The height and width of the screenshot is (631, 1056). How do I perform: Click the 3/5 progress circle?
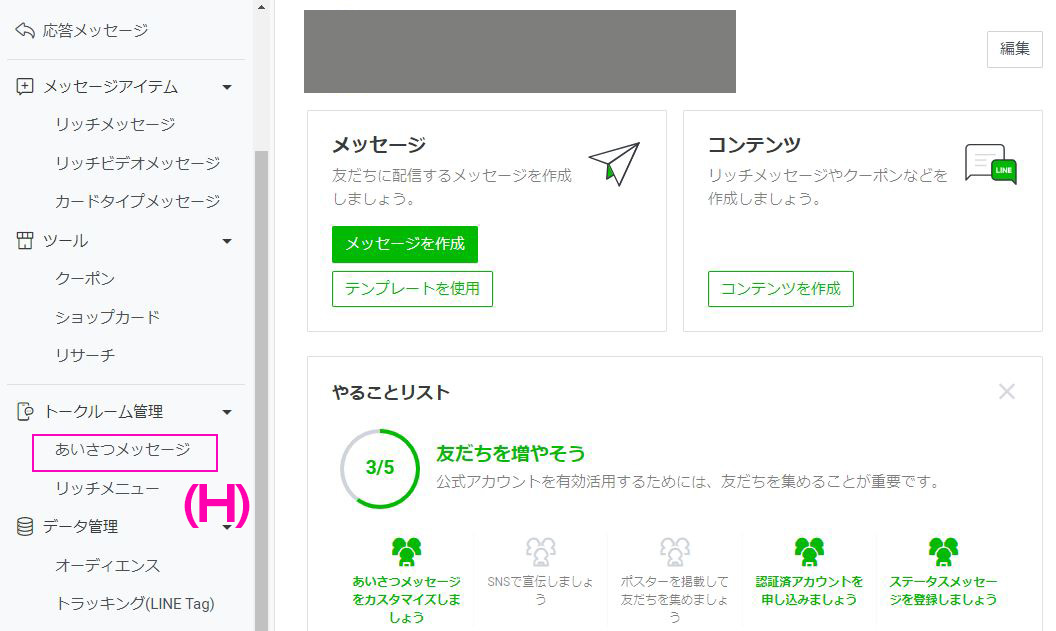click(380, 468)
